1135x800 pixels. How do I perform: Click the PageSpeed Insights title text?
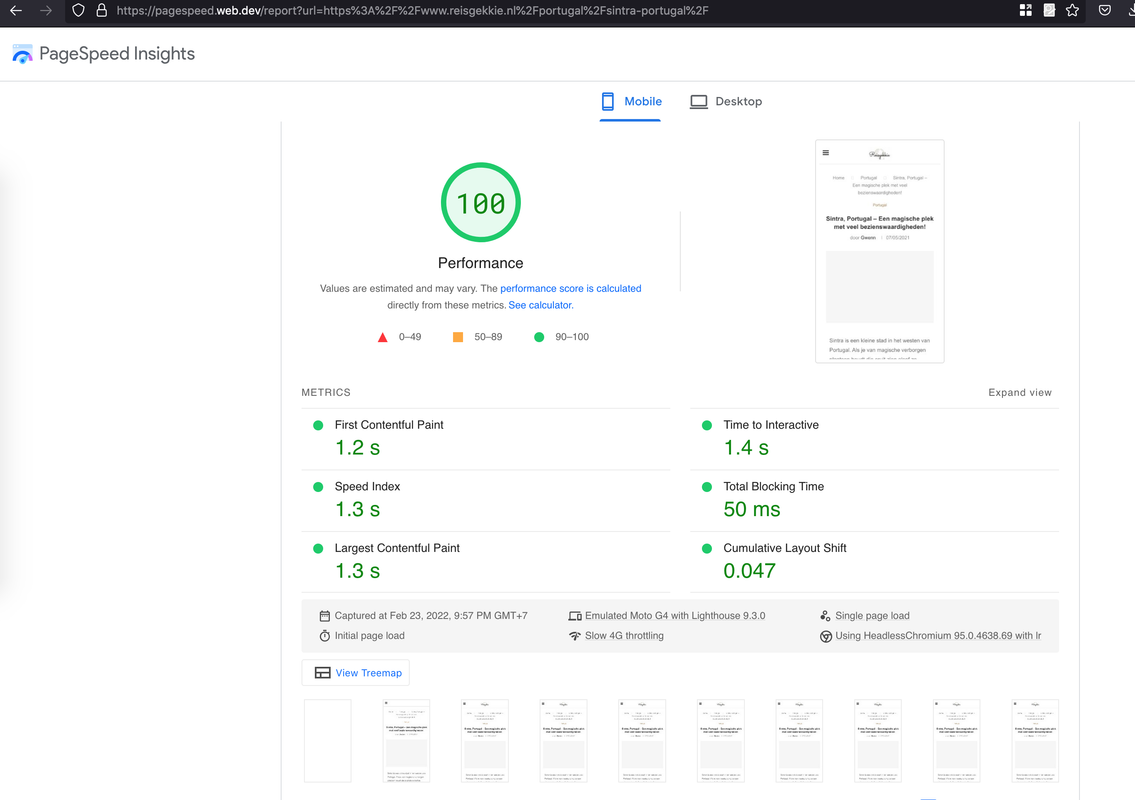pyautogui.click(x=117, y=54)
